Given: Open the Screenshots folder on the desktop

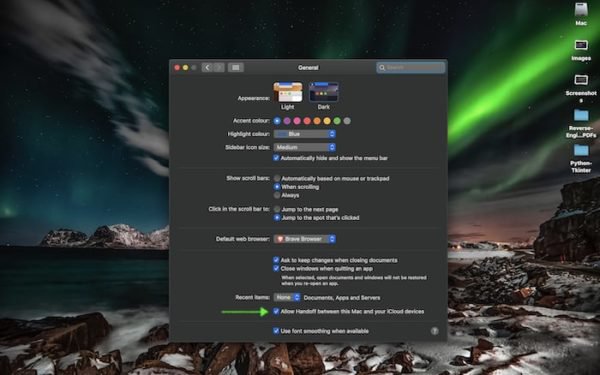Looking at the screenshot, I should pyautogui.click(x=581, y=80).
